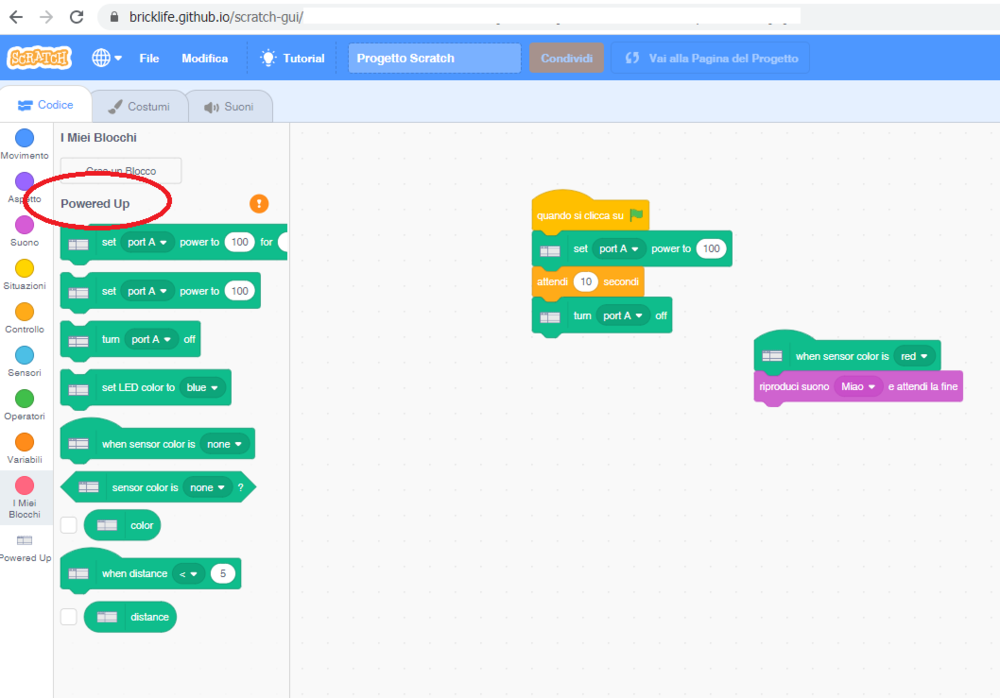Click the browser address bar URL
The image size is (1000, 698).
216,17
